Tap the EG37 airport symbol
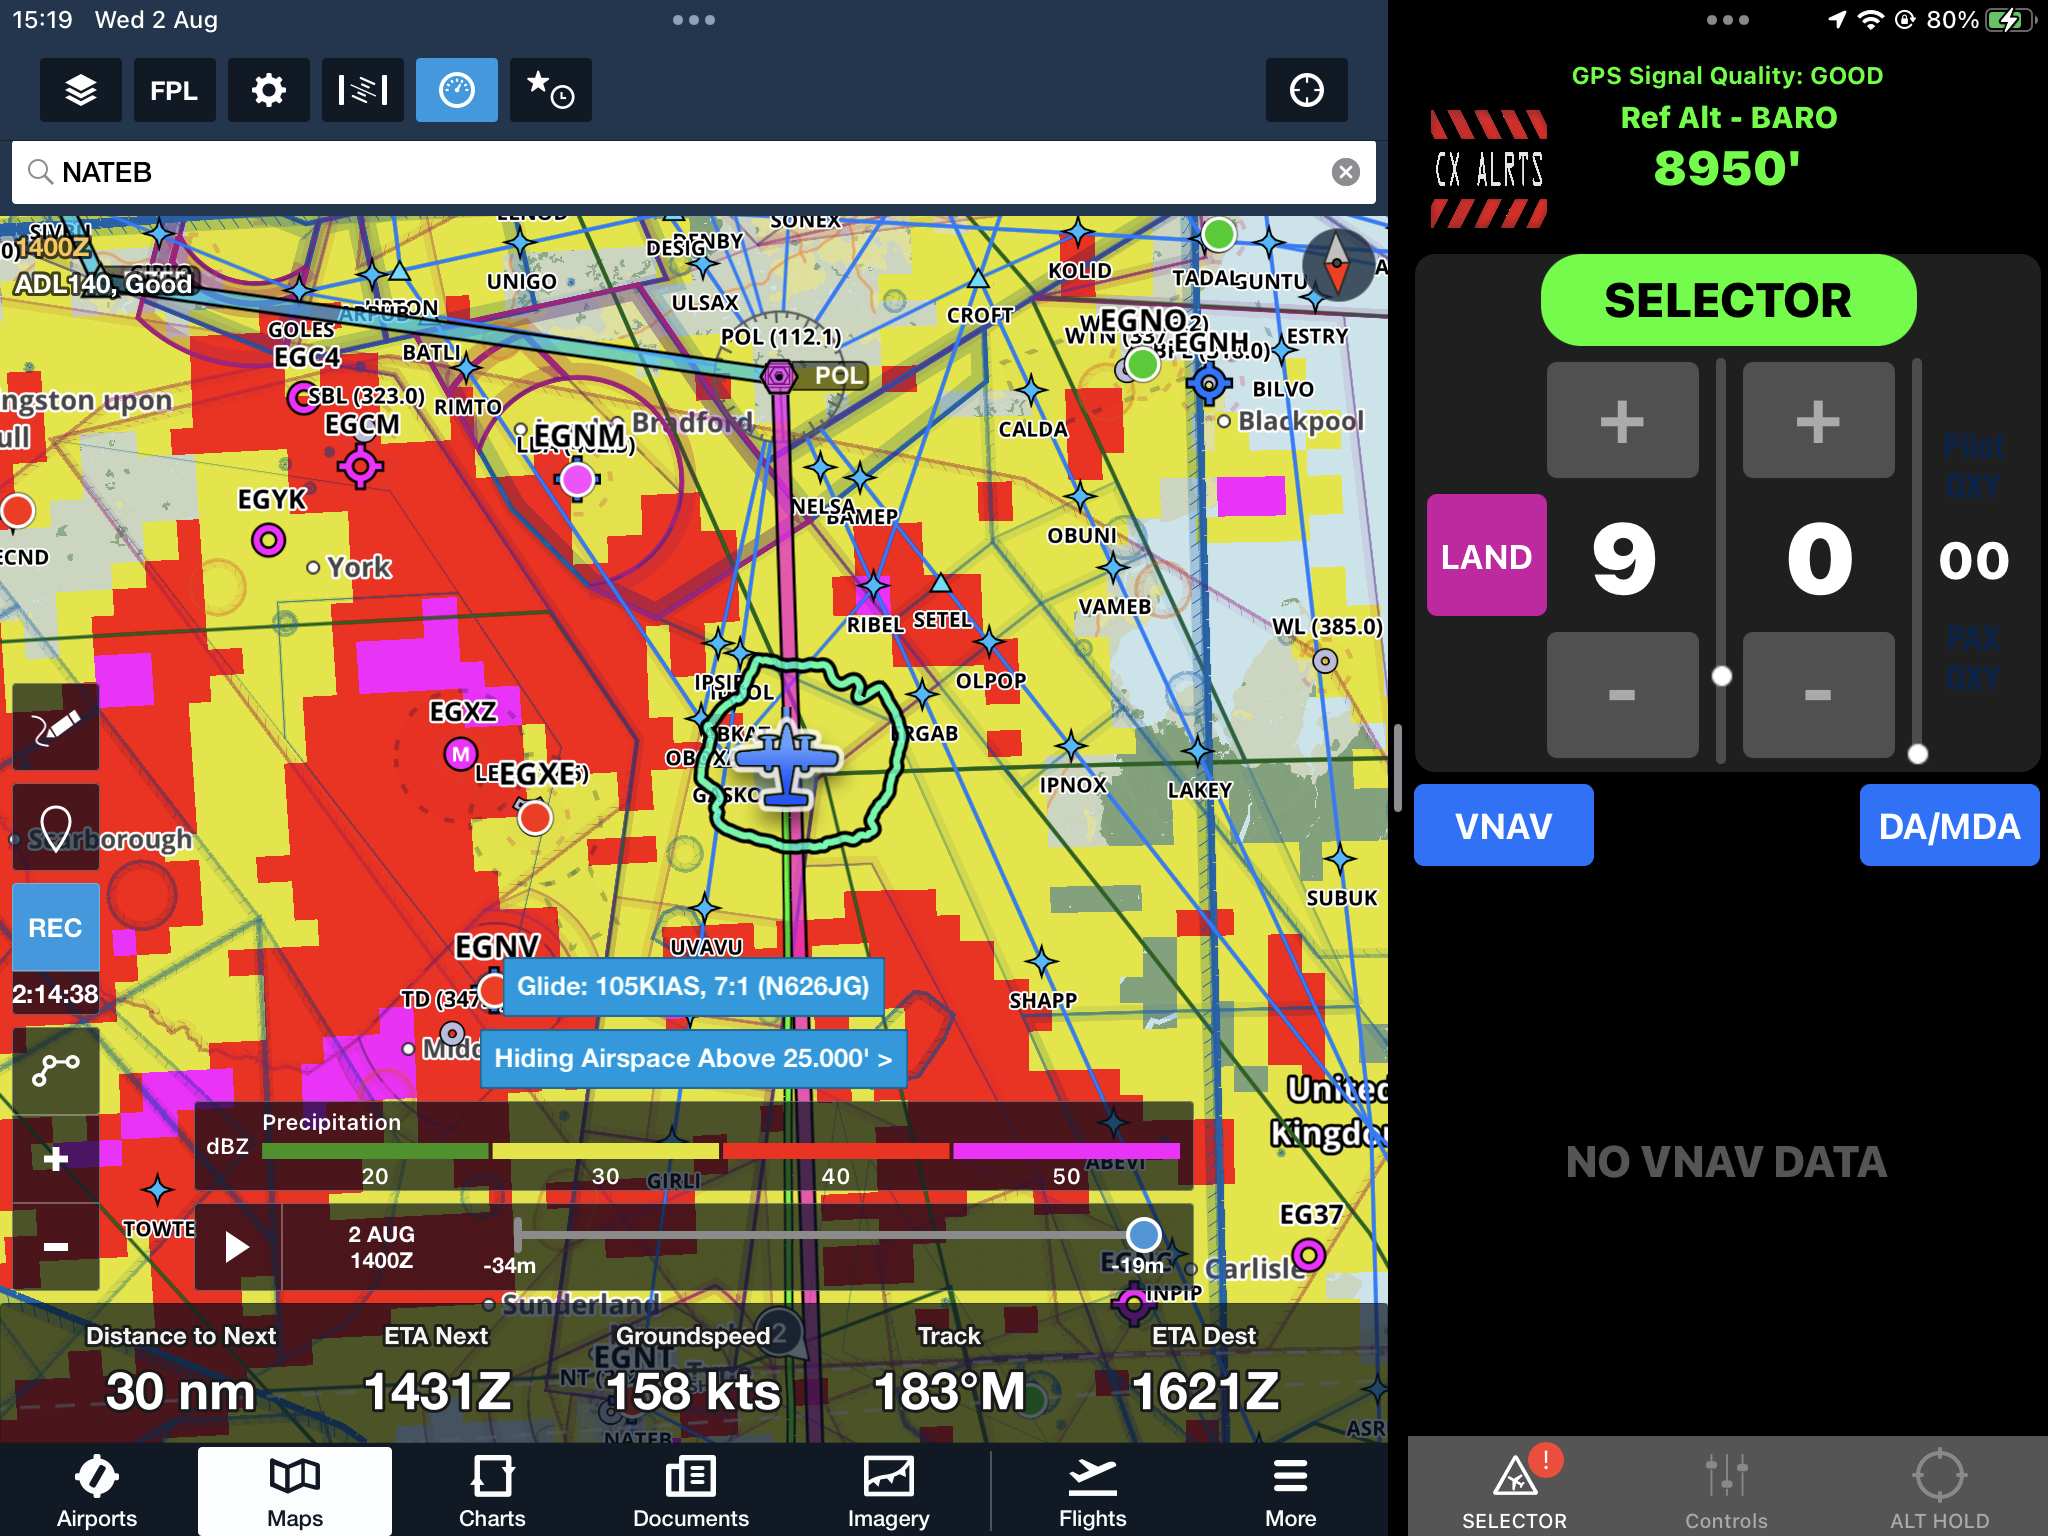This screenshot has height=1536, width=2048. (x=1308, y=1254)
